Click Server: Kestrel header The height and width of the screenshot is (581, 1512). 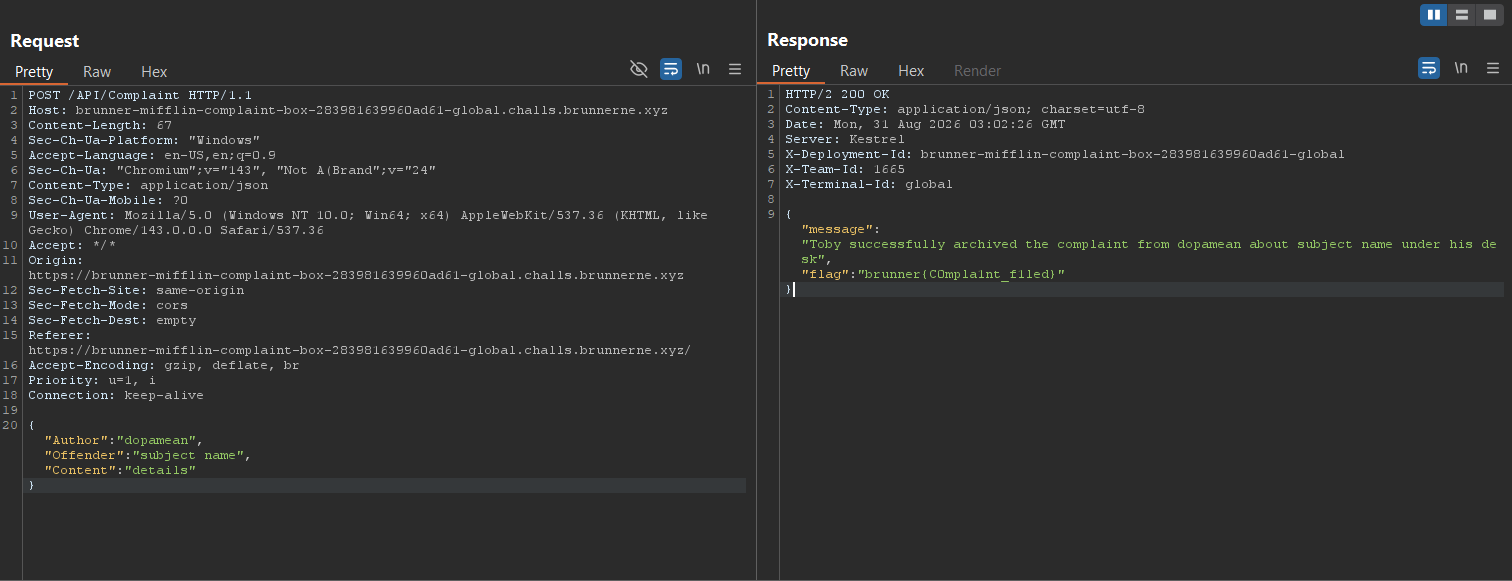(x=845, y=139)
